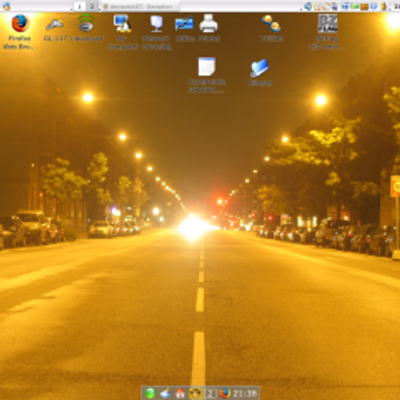Click the 23:38 clock in bottom dock
This screenshot has height=400, width=400.
point(245,394)
